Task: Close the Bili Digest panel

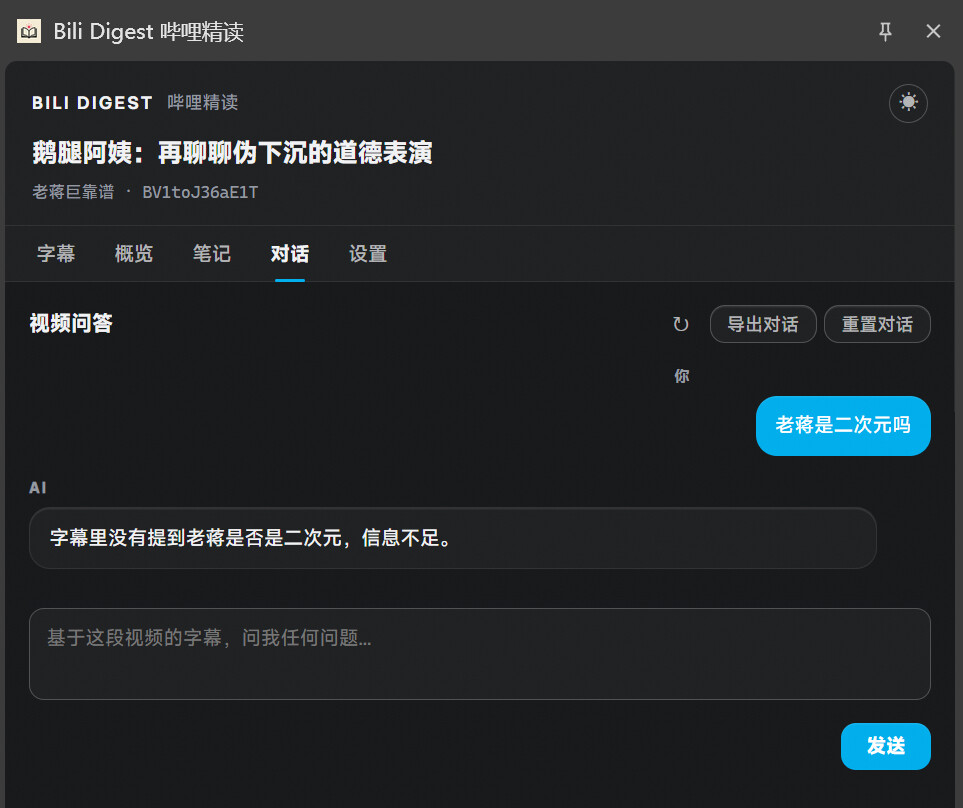Action: tap(933, 31)
